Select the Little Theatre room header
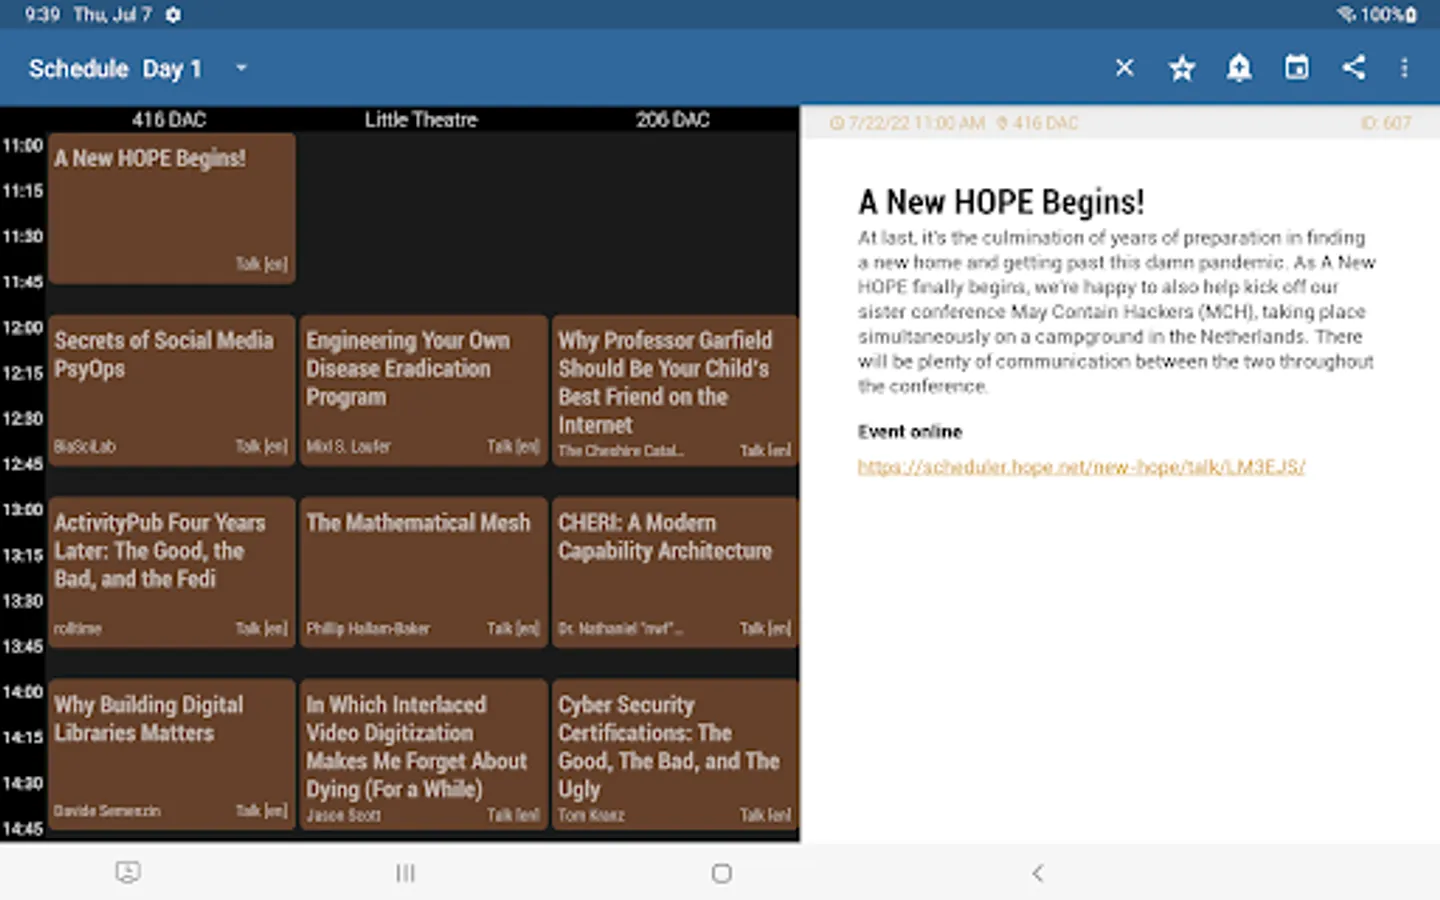Screen dimensions: 1440x900 (x=421, y=120)
